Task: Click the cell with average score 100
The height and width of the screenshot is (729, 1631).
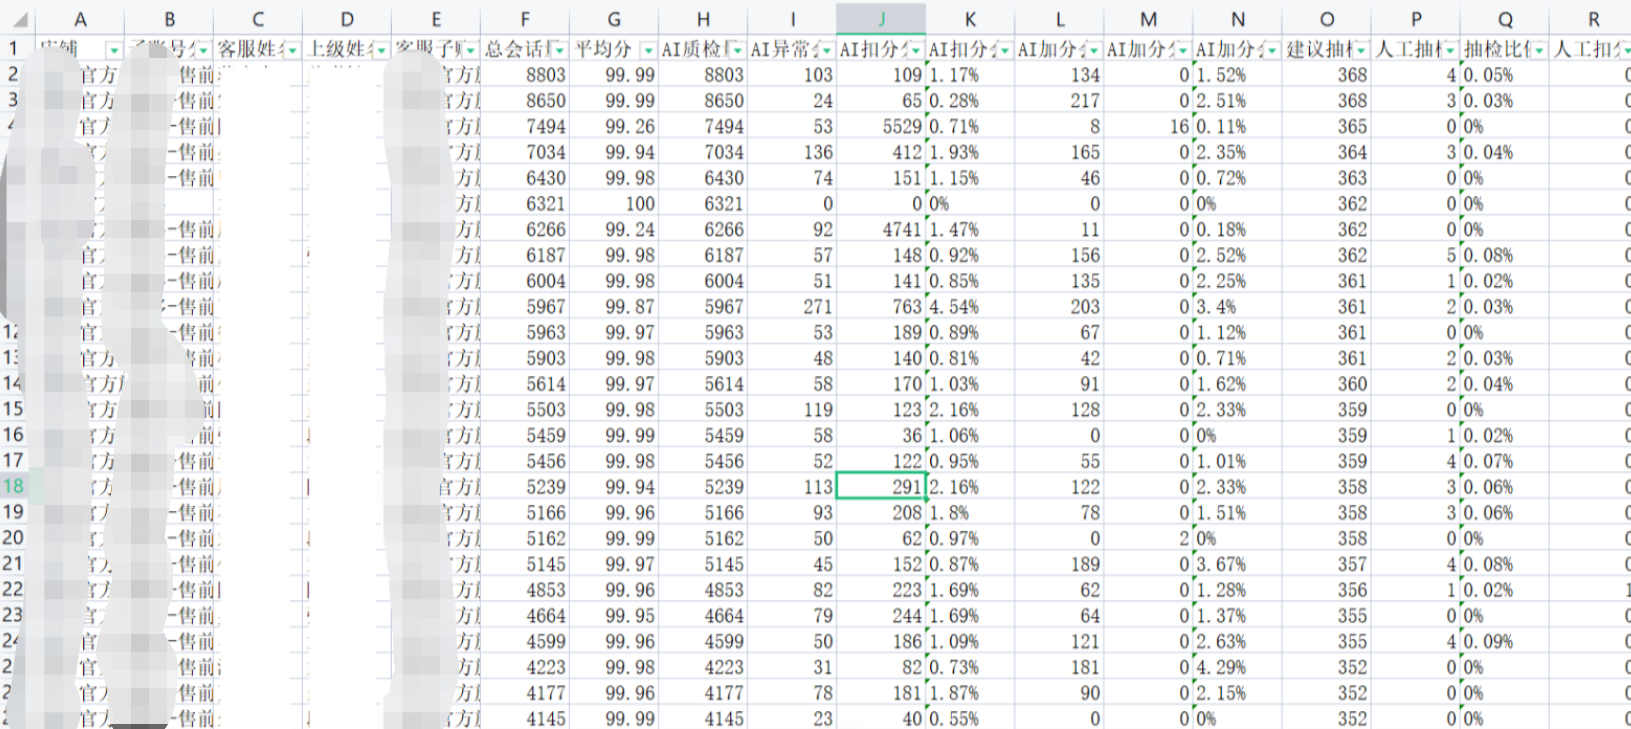Action: (x=614, y=203)
